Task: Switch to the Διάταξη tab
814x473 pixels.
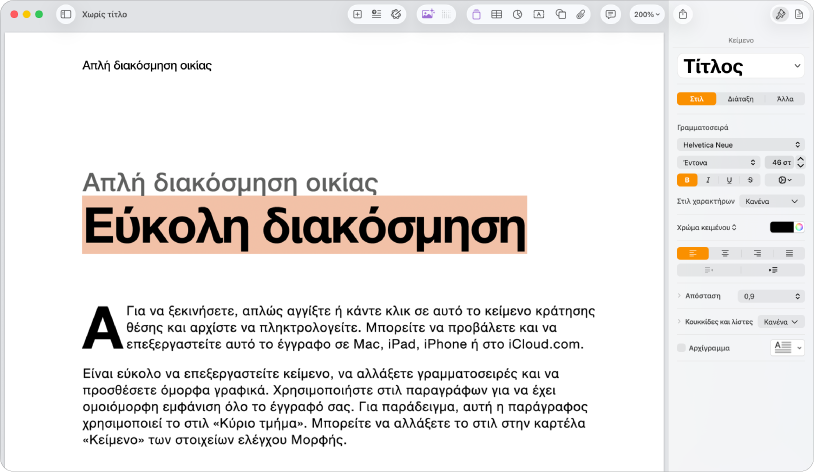Action: point(740,99)
